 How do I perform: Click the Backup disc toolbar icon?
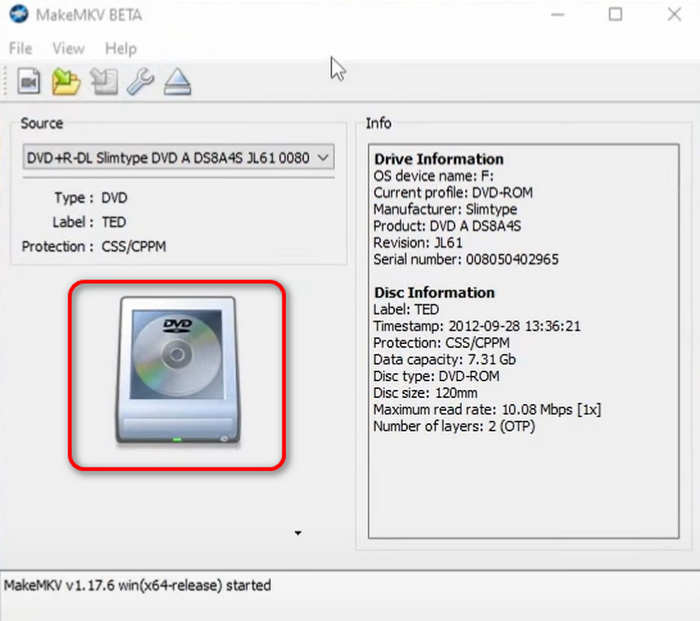click(x=104, y=81)
